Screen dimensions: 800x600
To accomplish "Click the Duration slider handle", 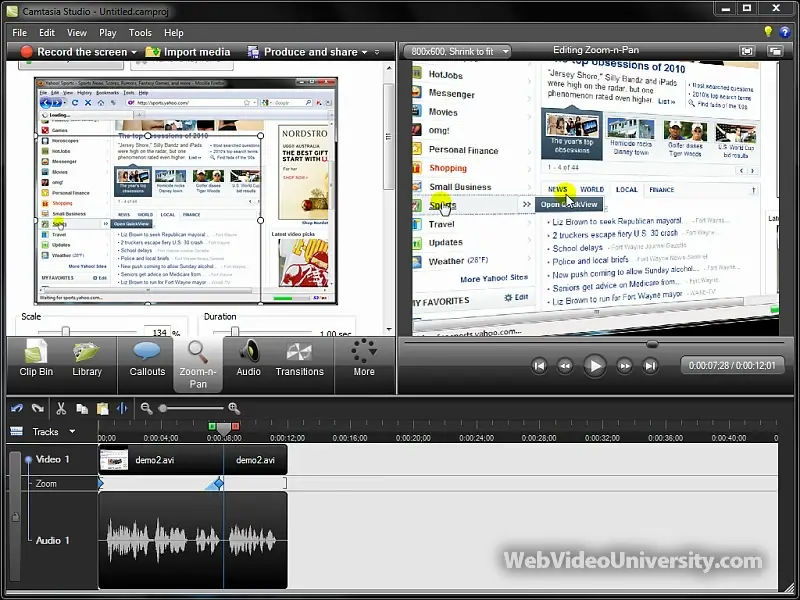I will coord(235,332).
